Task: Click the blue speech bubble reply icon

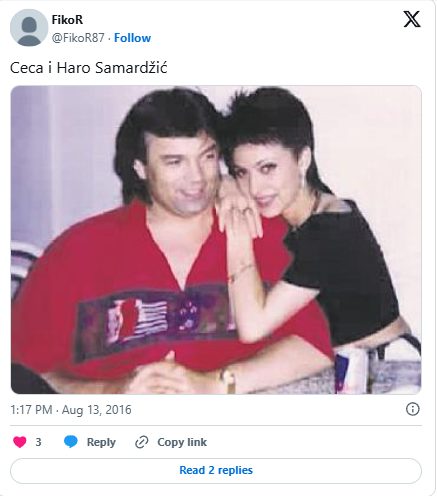Action: (70, 442)
